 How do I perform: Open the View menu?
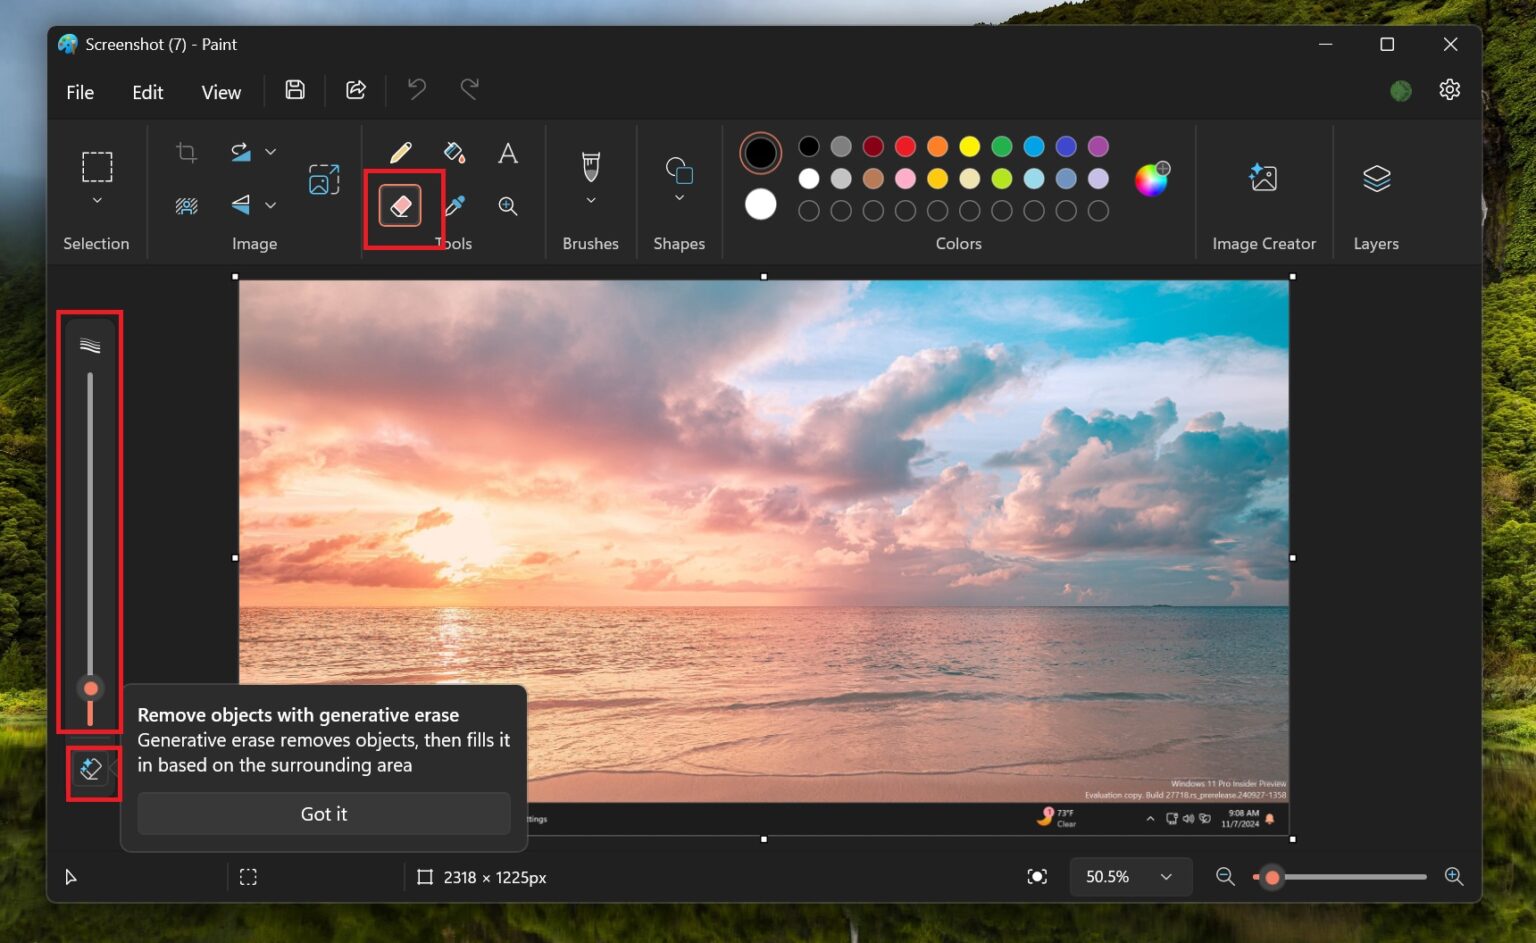[220, 91]
